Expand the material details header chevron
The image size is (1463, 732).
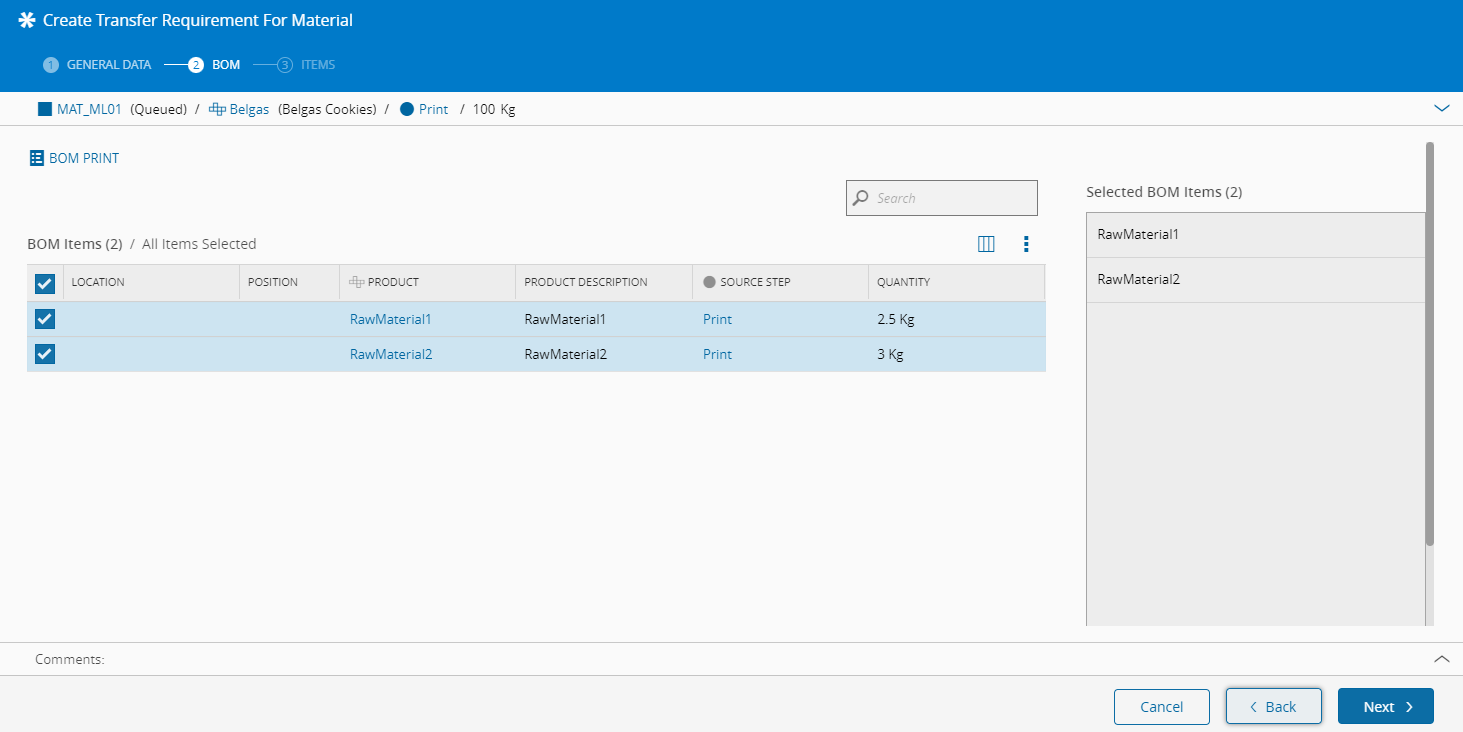point(1441,108)
